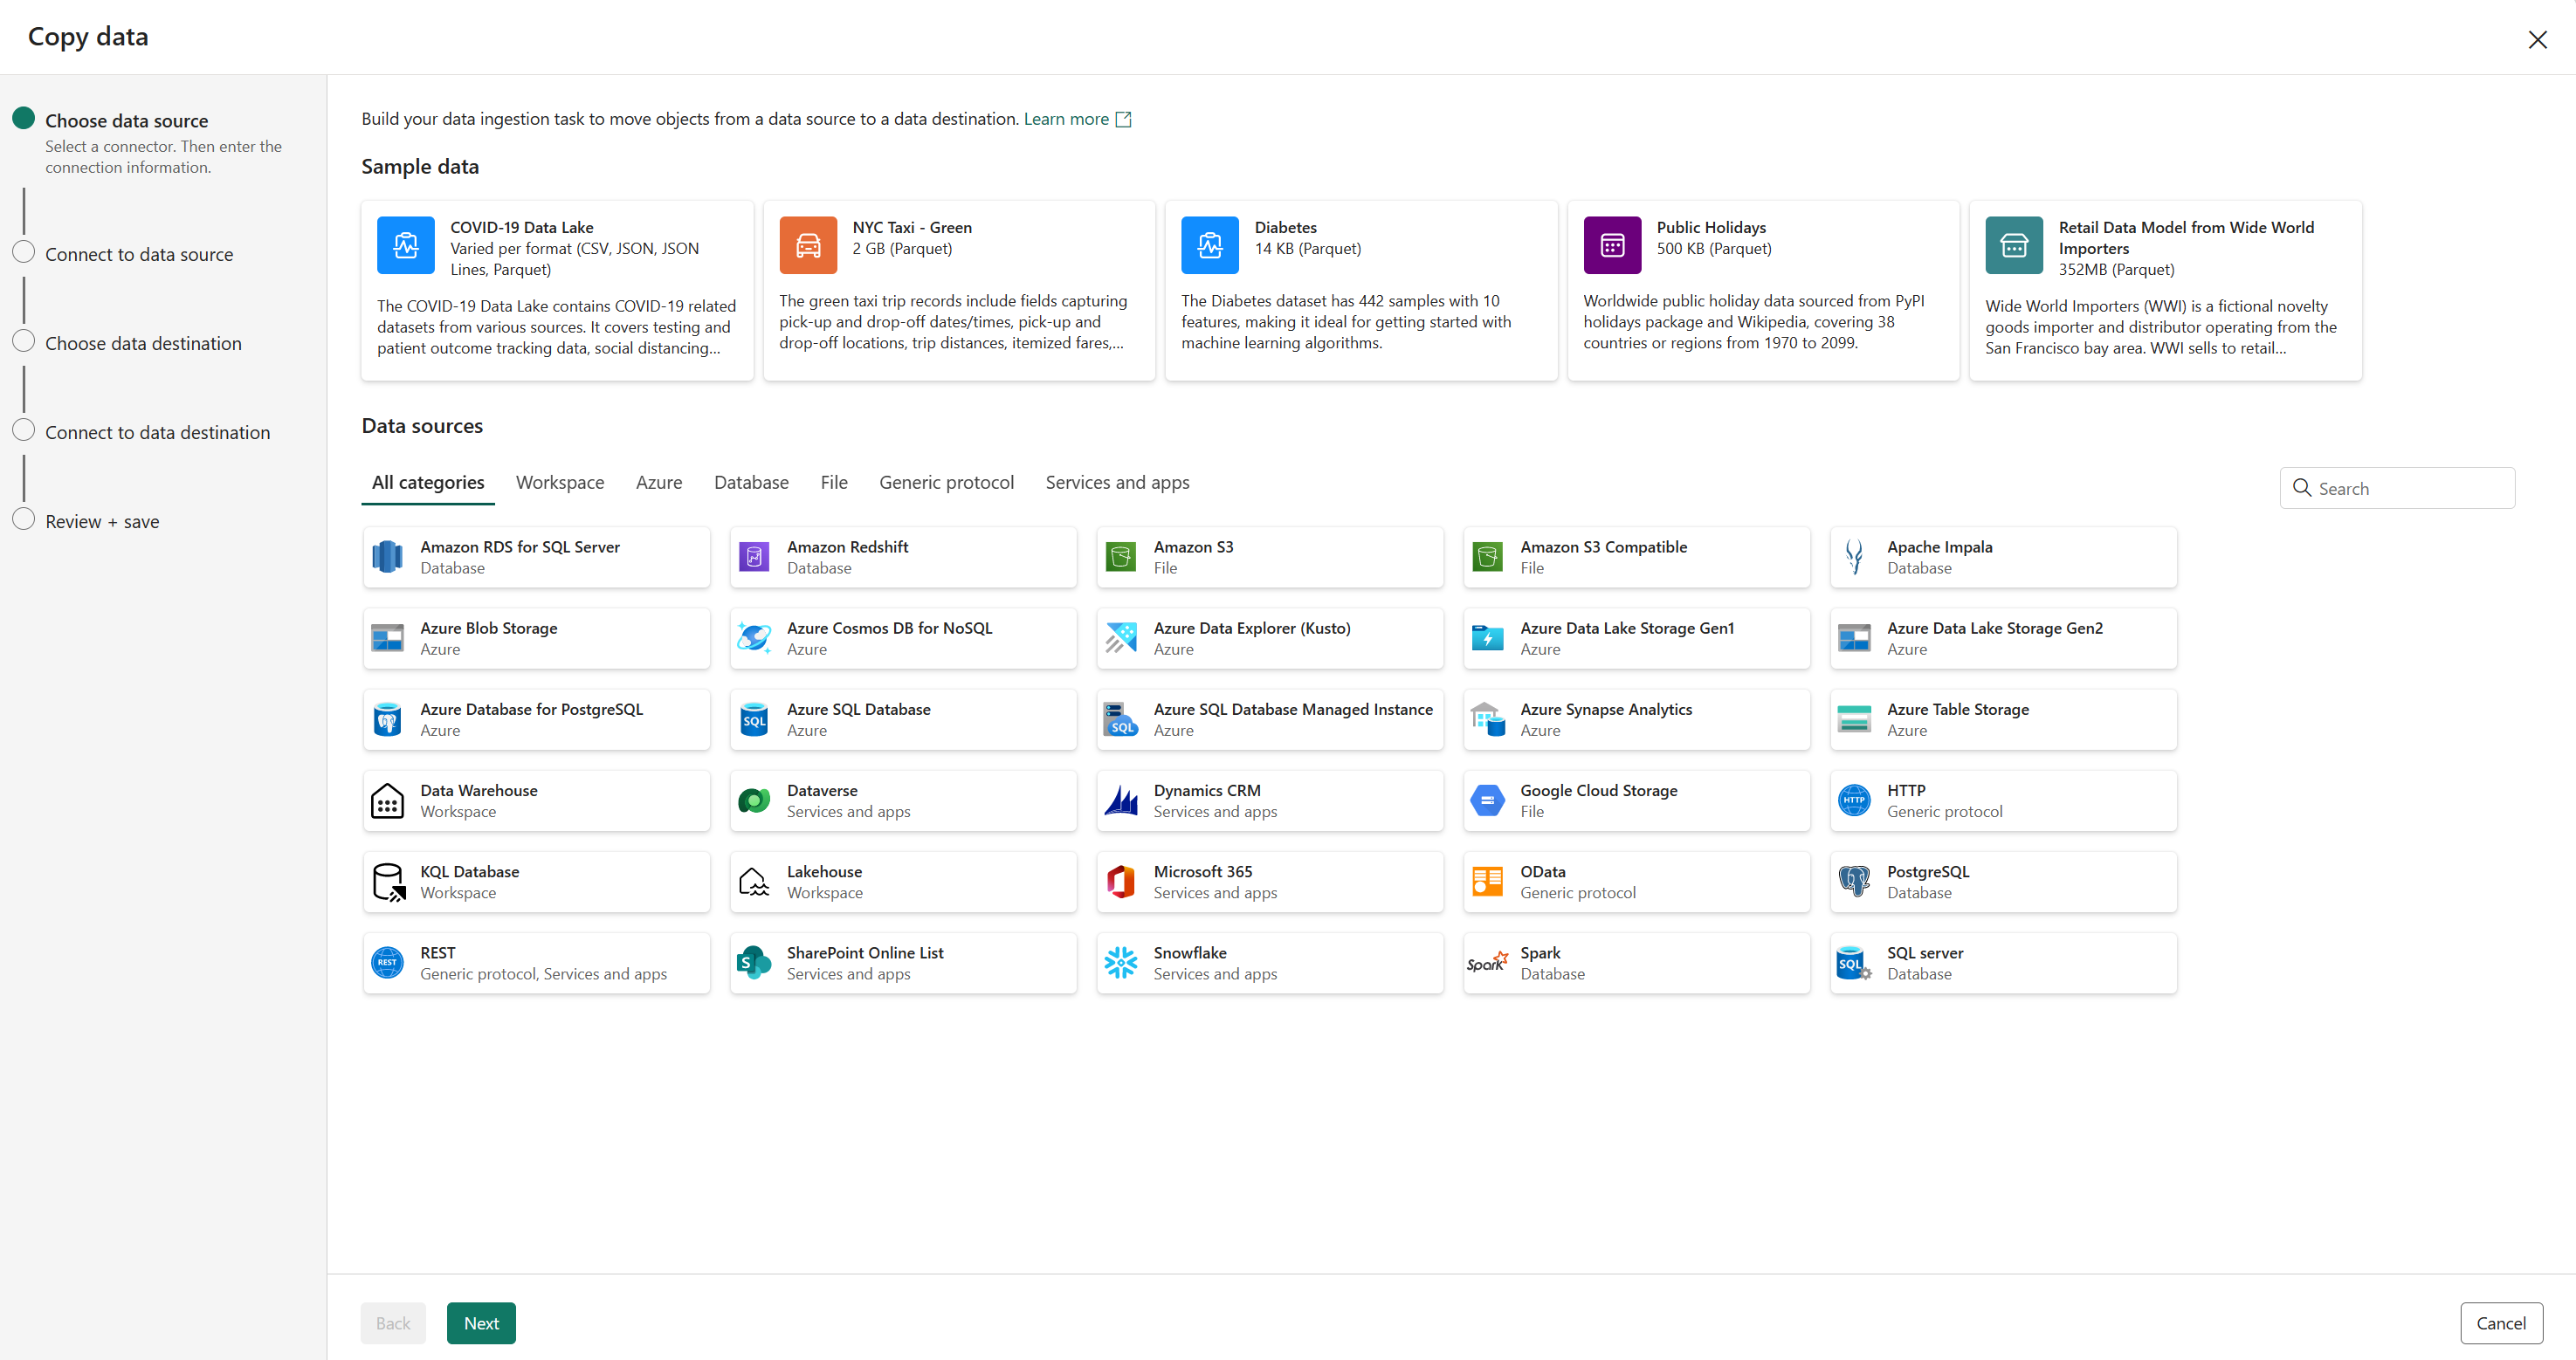Select the Choose data source step
The height and width of the screenshot is (1360, 2576).
coord(126,120)
